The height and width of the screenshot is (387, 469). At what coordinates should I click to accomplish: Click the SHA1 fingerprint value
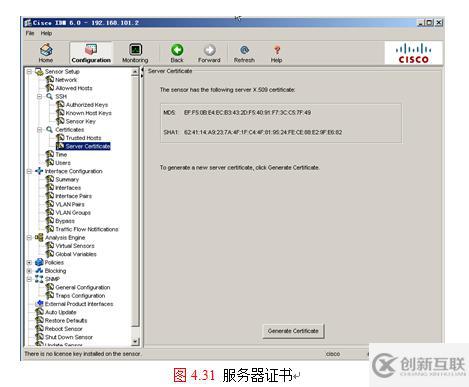[263, 132]
